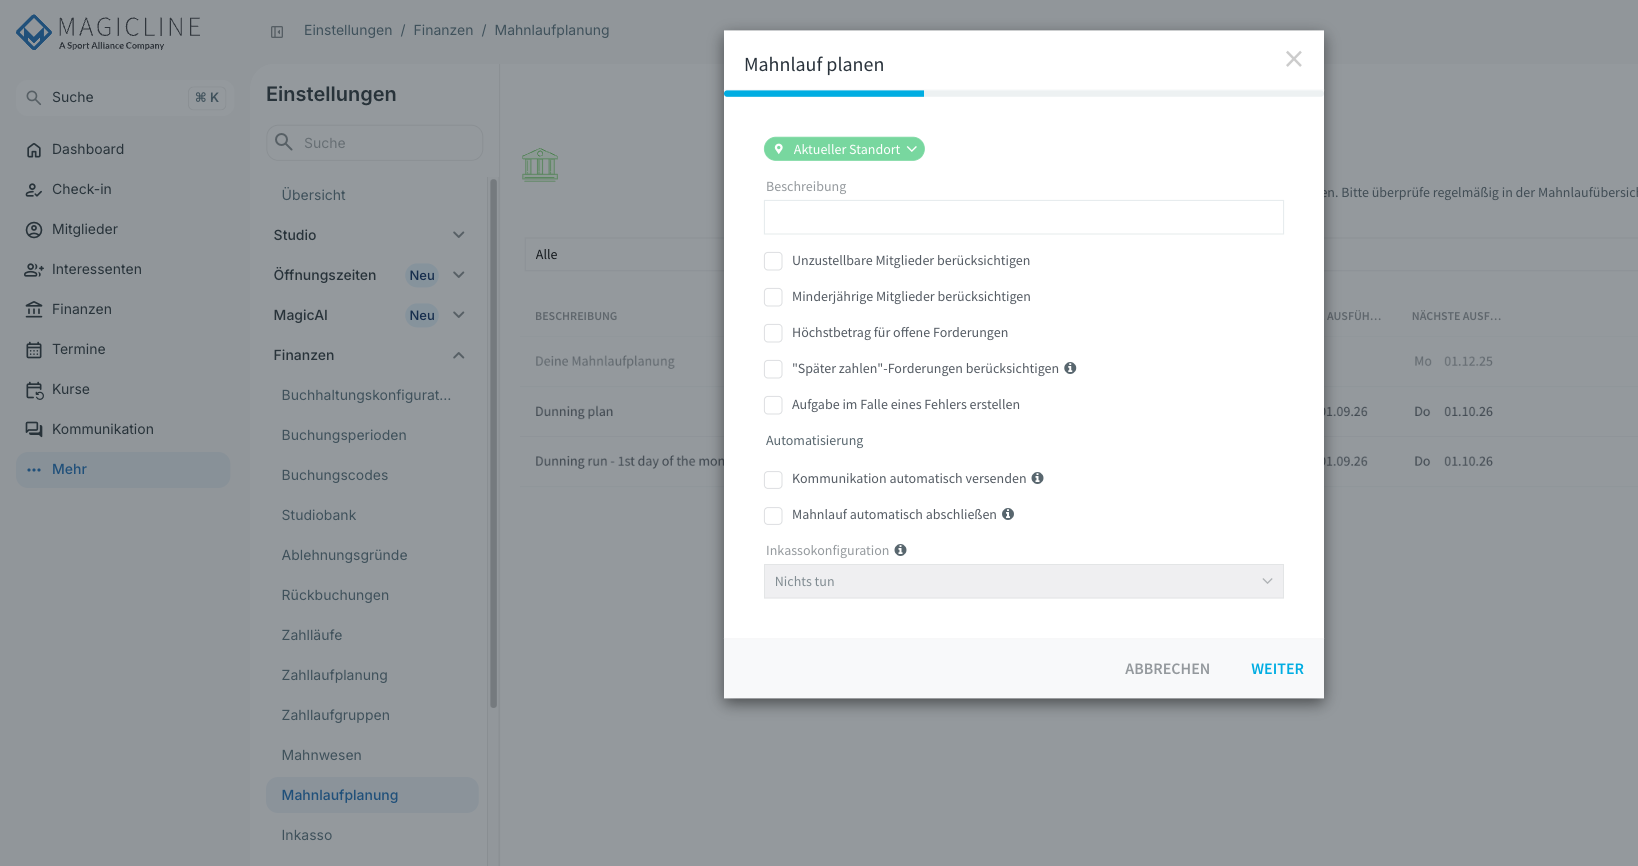
Task: Click info icon beside Mahnlauf automatisch abschließen
Action: (1008, 514)
